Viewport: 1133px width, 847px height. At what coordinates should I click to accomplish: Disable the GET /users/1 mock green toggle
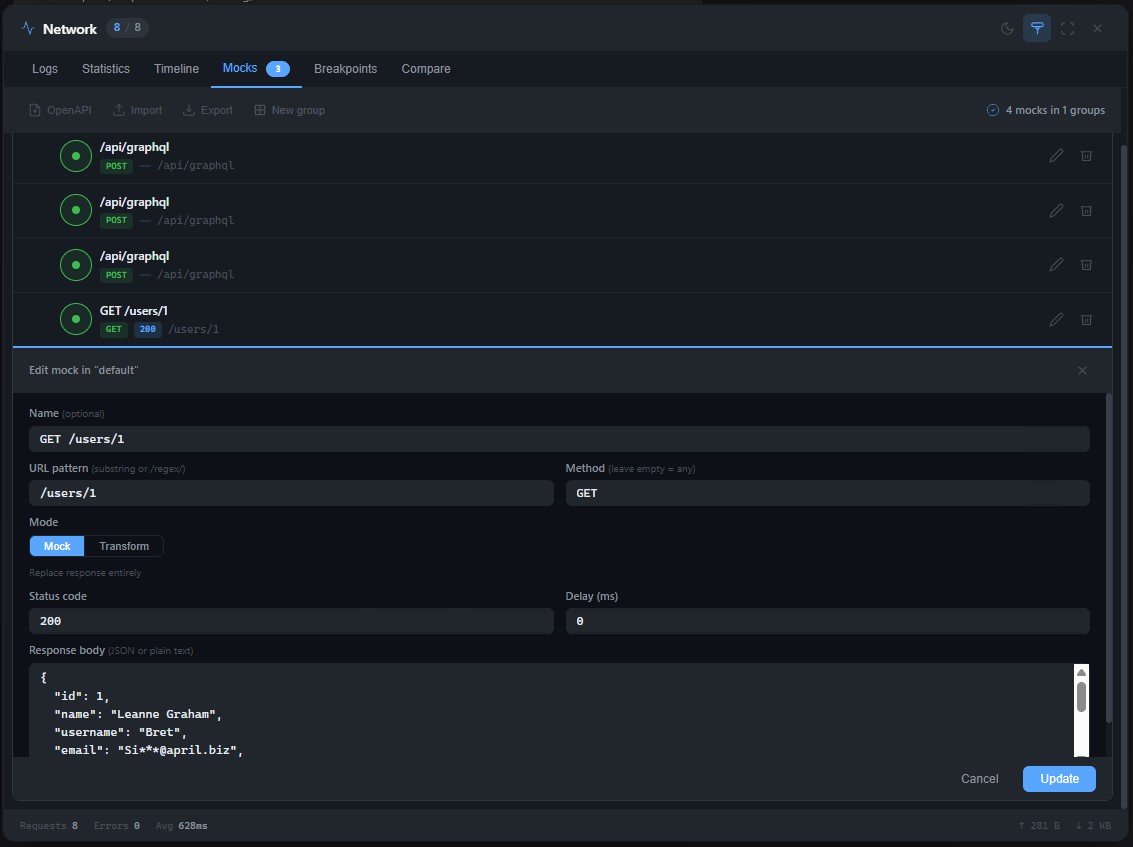click(76, 319)
